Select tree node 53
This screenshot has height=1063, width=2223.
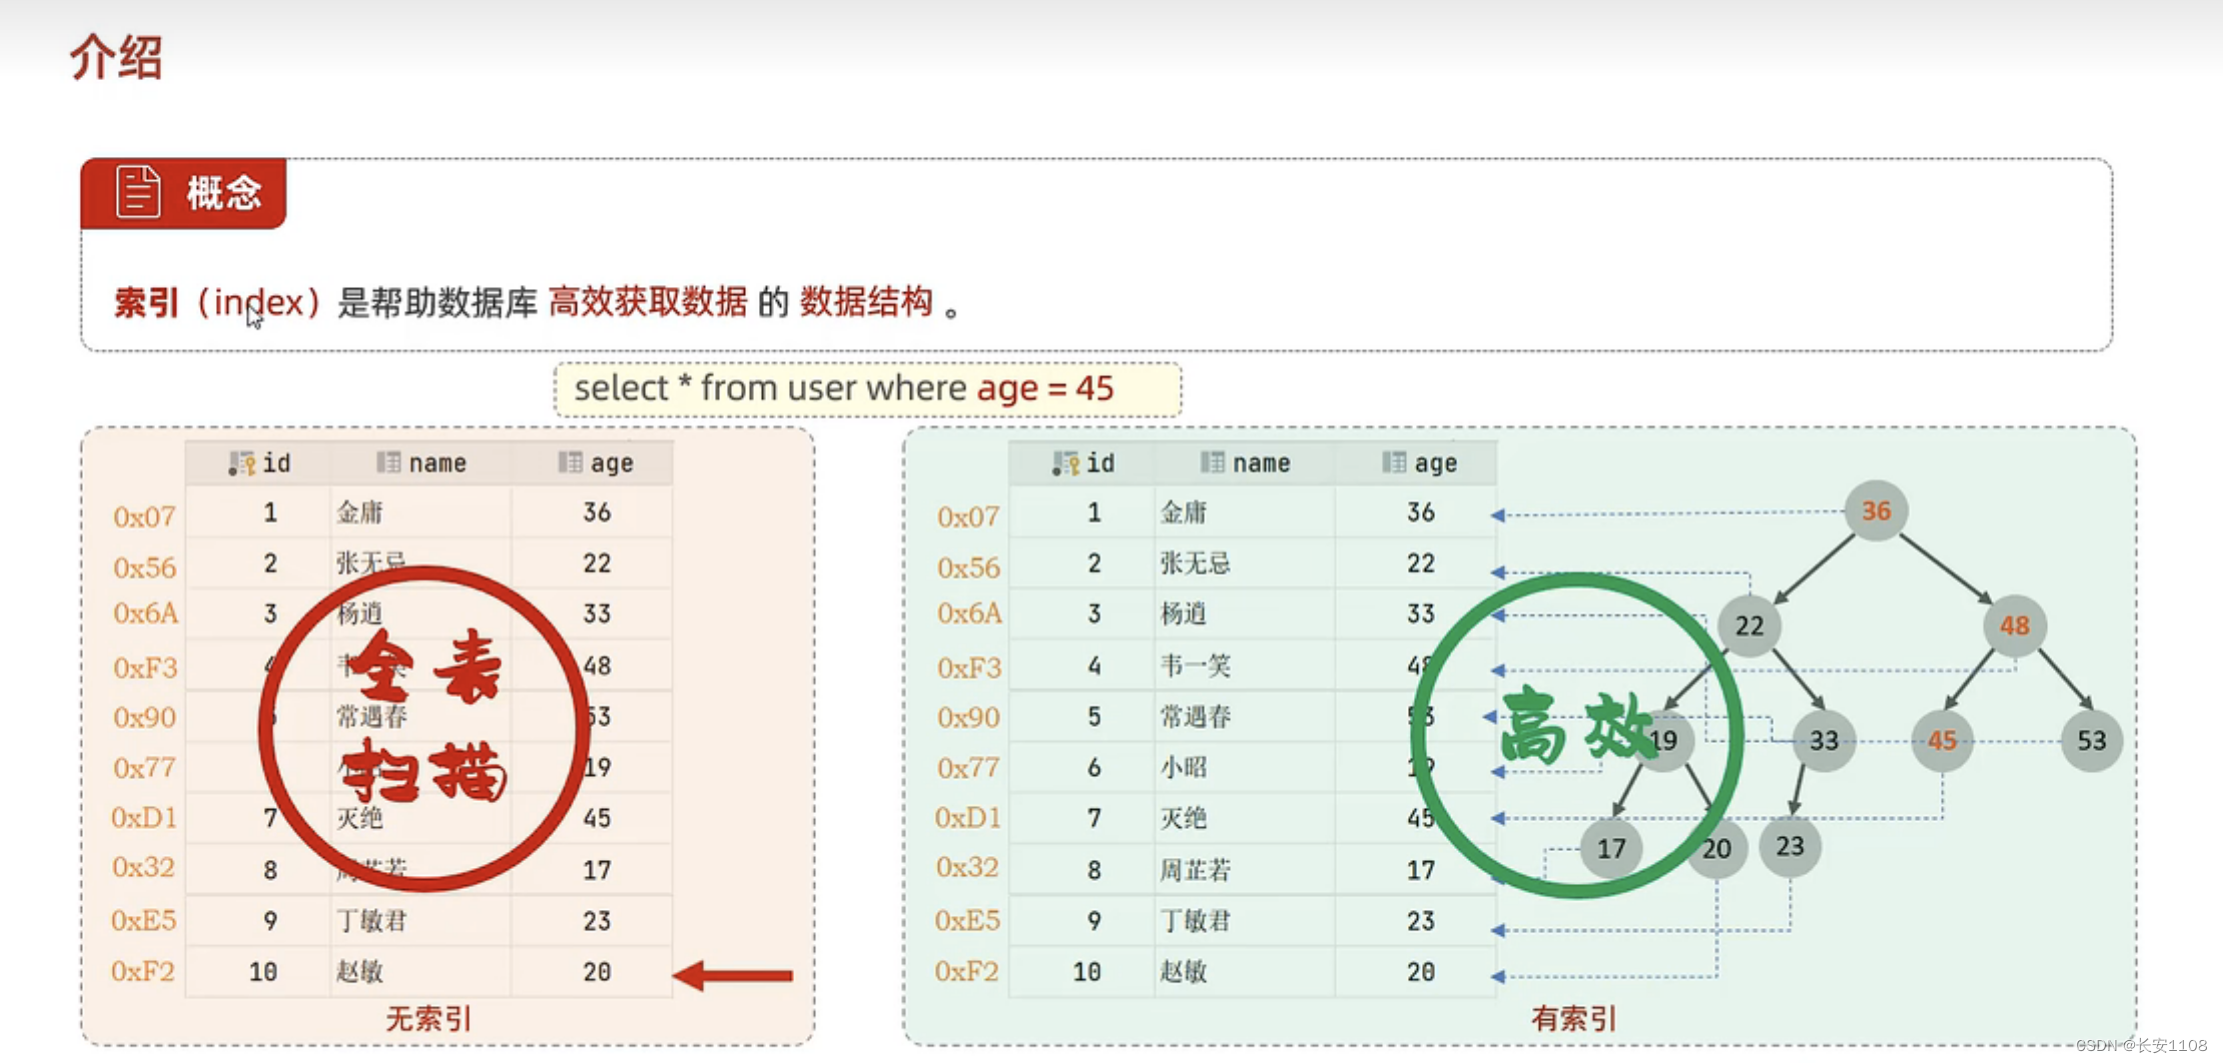2091,740
